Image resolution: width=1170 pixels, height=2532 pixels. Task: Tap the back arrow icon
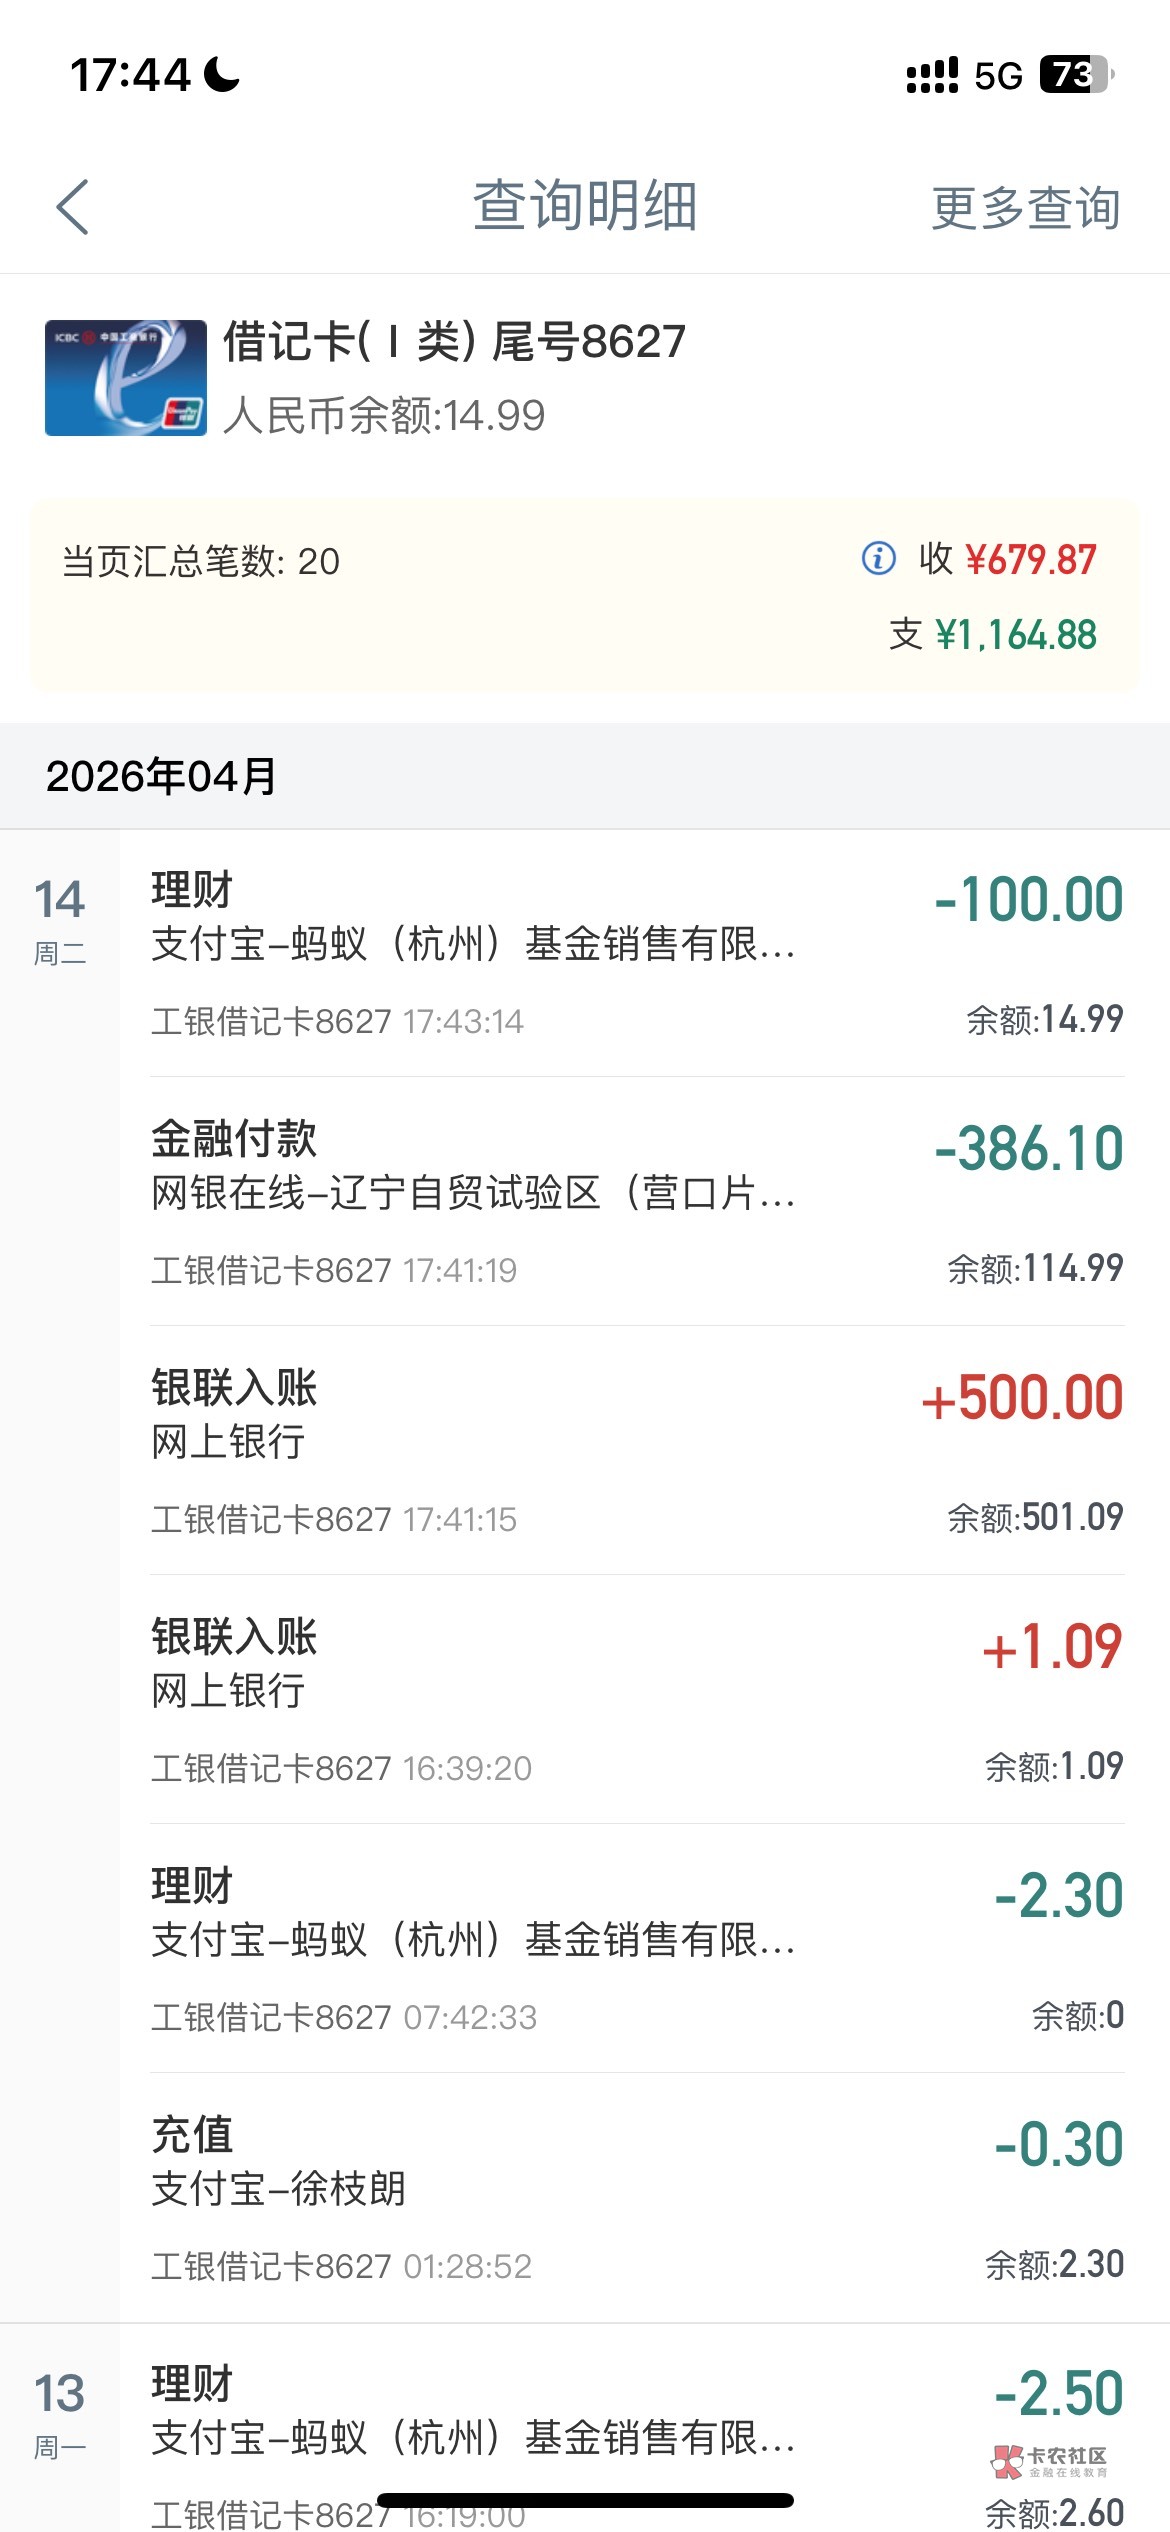click(73, 207)
